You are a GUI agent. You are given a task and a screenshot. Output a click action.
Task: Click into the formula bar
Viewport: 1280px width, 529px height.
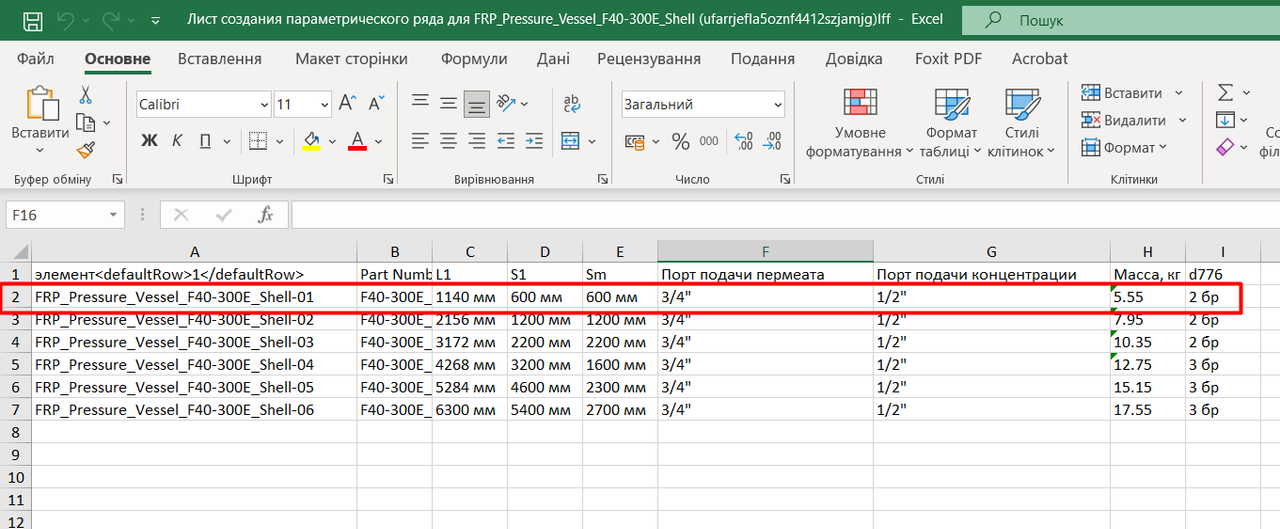coord(785,215)
